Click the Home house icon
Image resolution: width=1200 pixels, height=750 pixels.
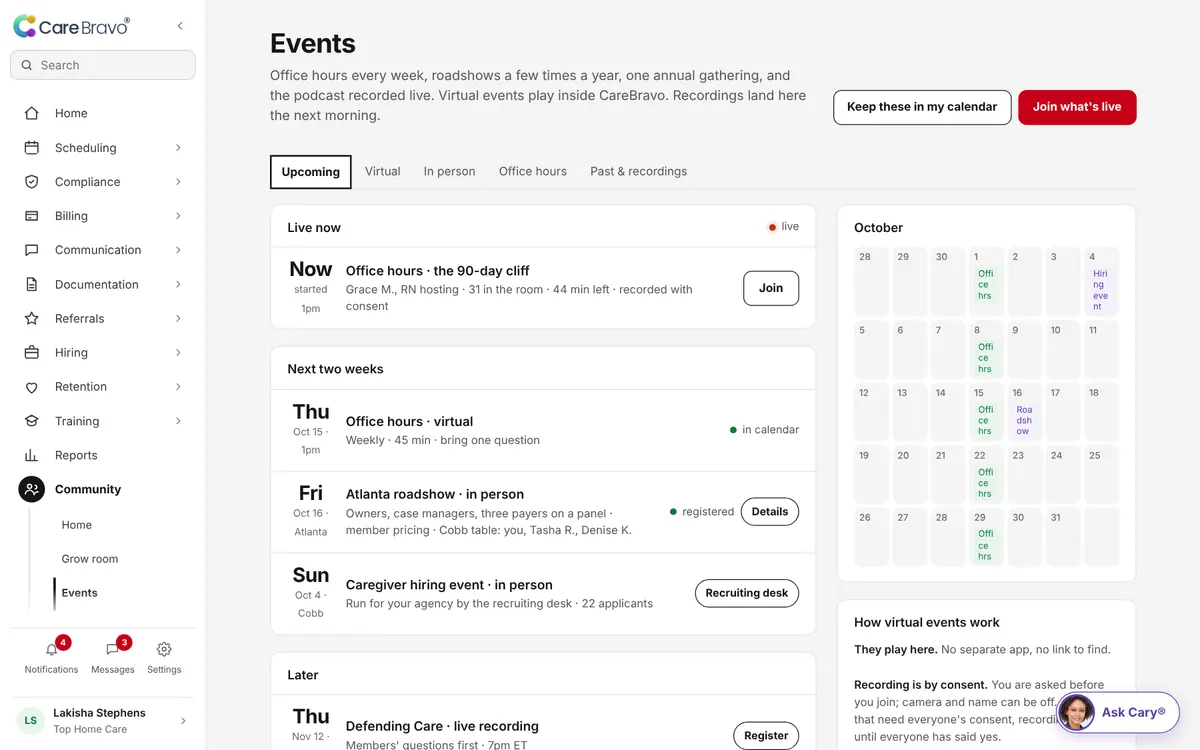(32, 113)
